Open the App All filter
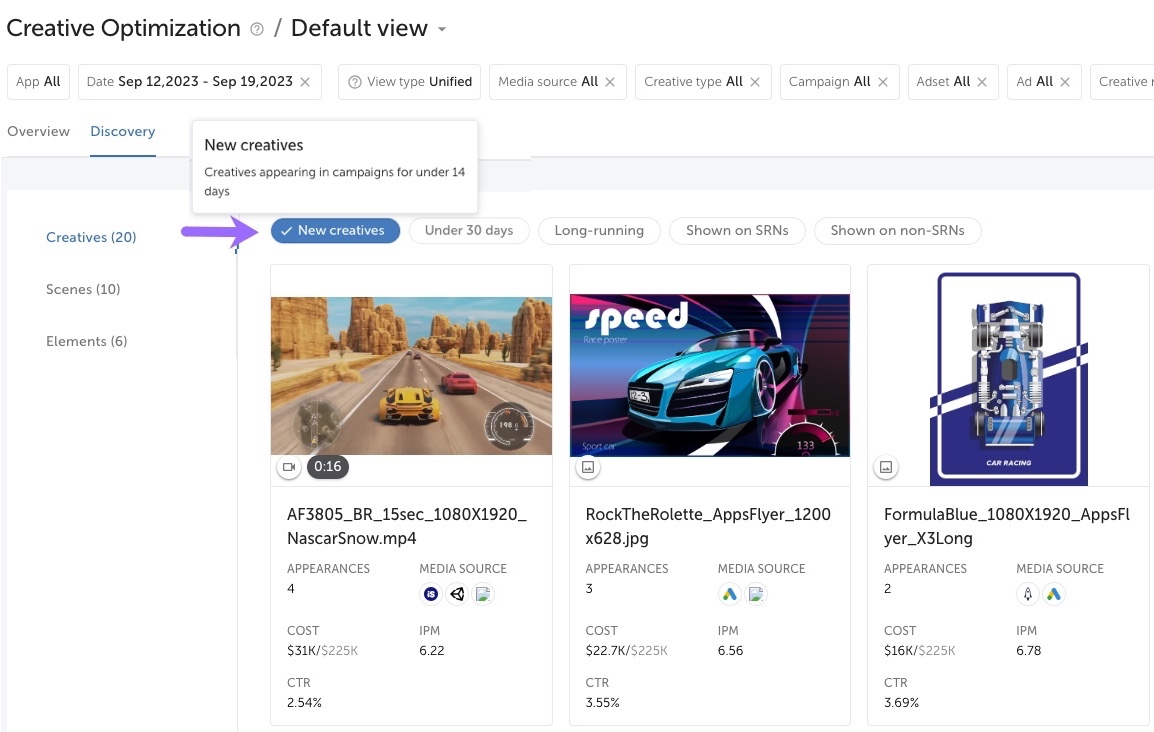The height and width of the screenshot is (732, 1154). [x=38, y=82]
